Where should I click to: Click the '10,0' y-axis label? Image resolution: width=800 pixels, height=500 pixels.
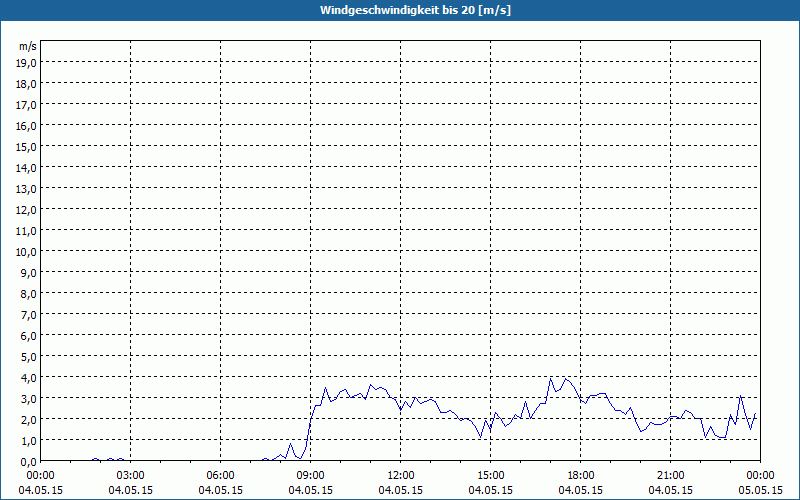pos(26,252)
